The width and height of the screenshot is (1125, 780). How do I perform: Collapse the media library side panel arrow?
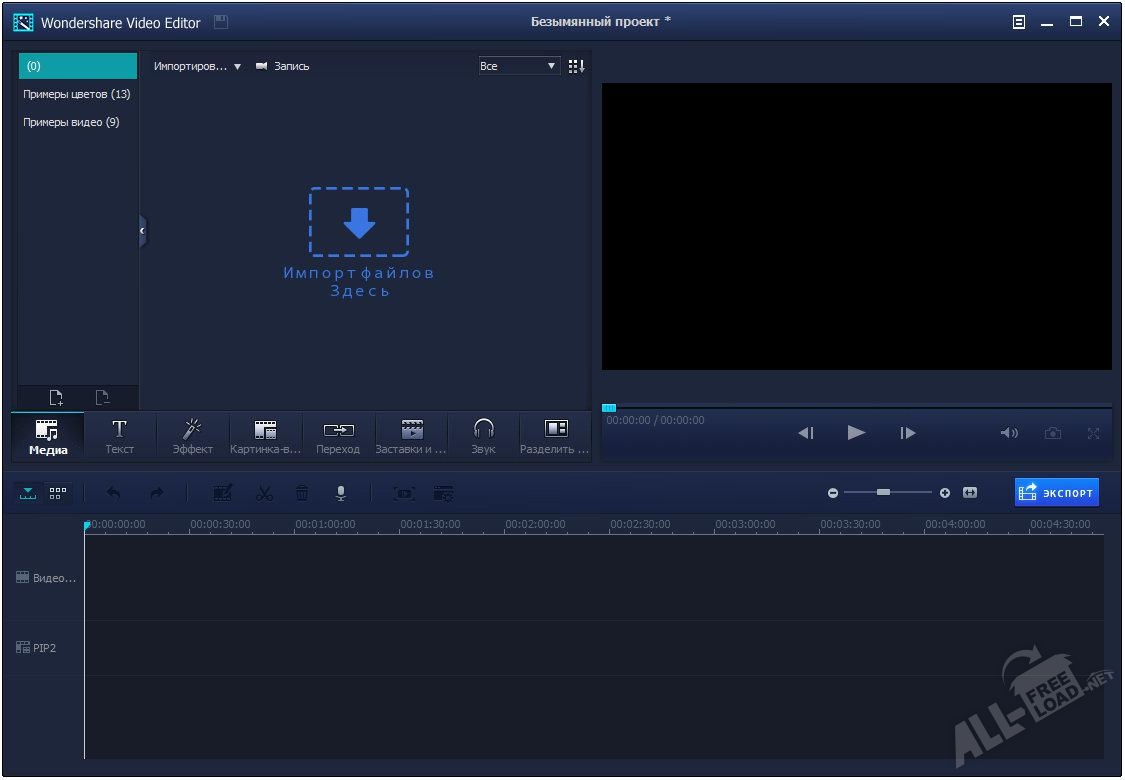pyautogui.click(x=142, y=230)
